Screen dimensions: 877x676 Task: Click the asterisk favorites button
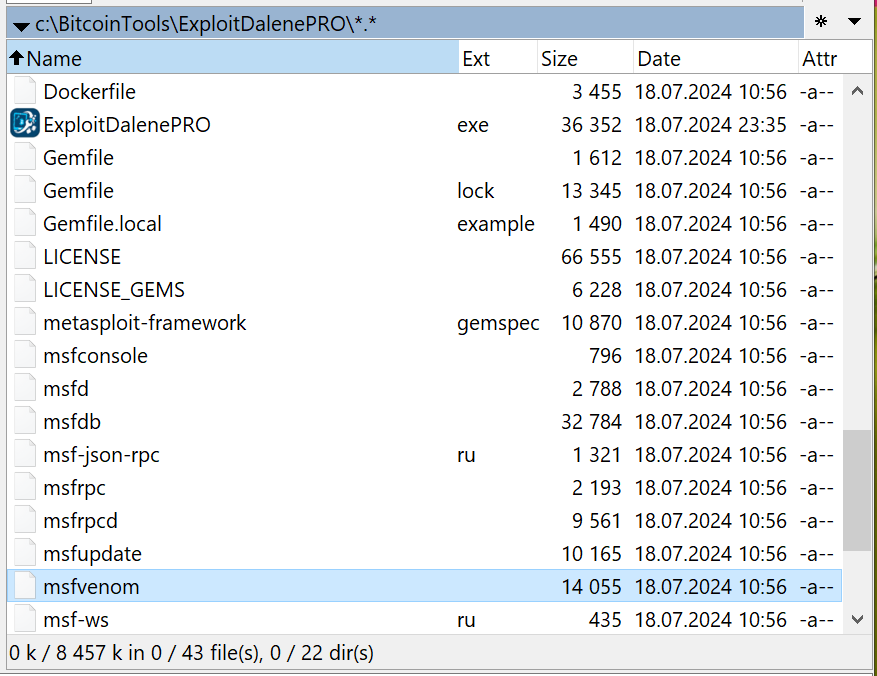[821, 22]
